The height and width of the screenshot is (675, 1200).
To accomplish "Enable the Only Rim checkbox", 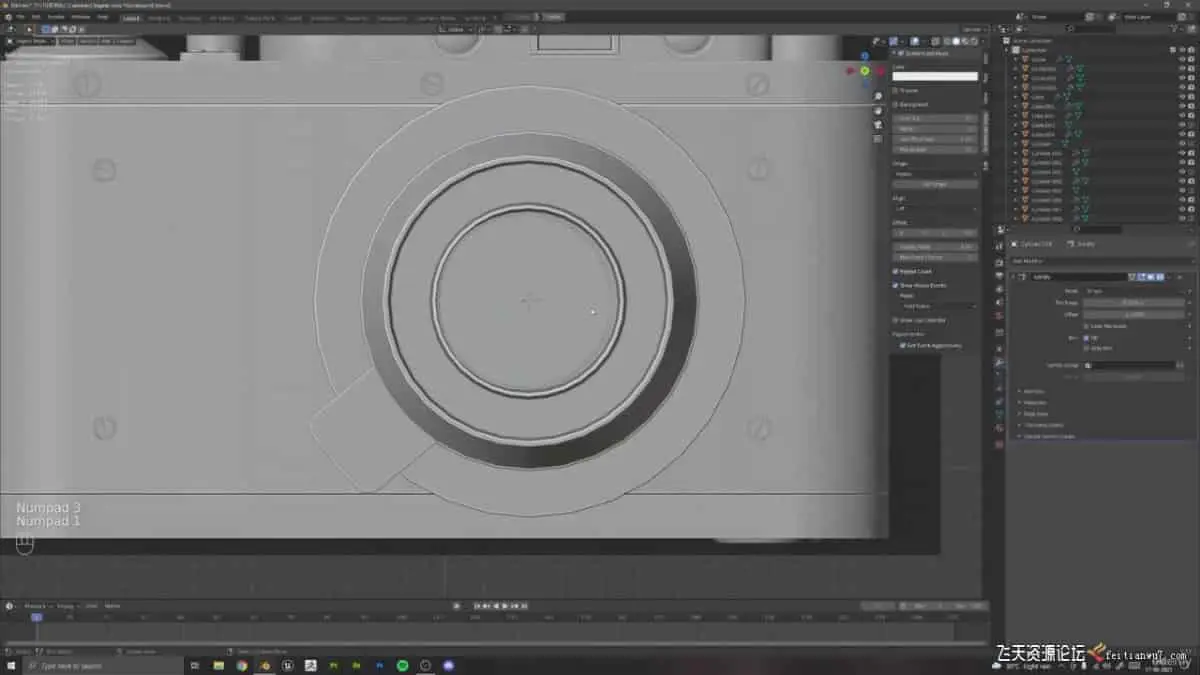I will point(1087,348).
